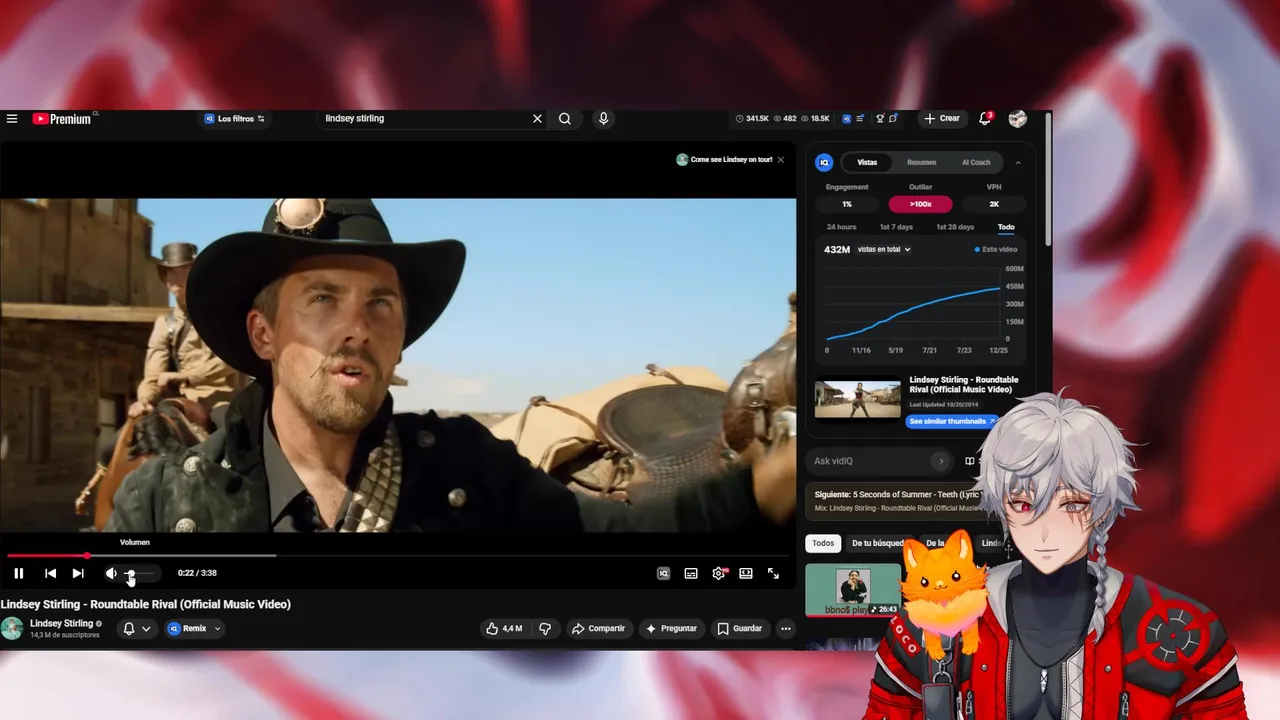Switch to the Resumen tab

click(x=921, y=162)
